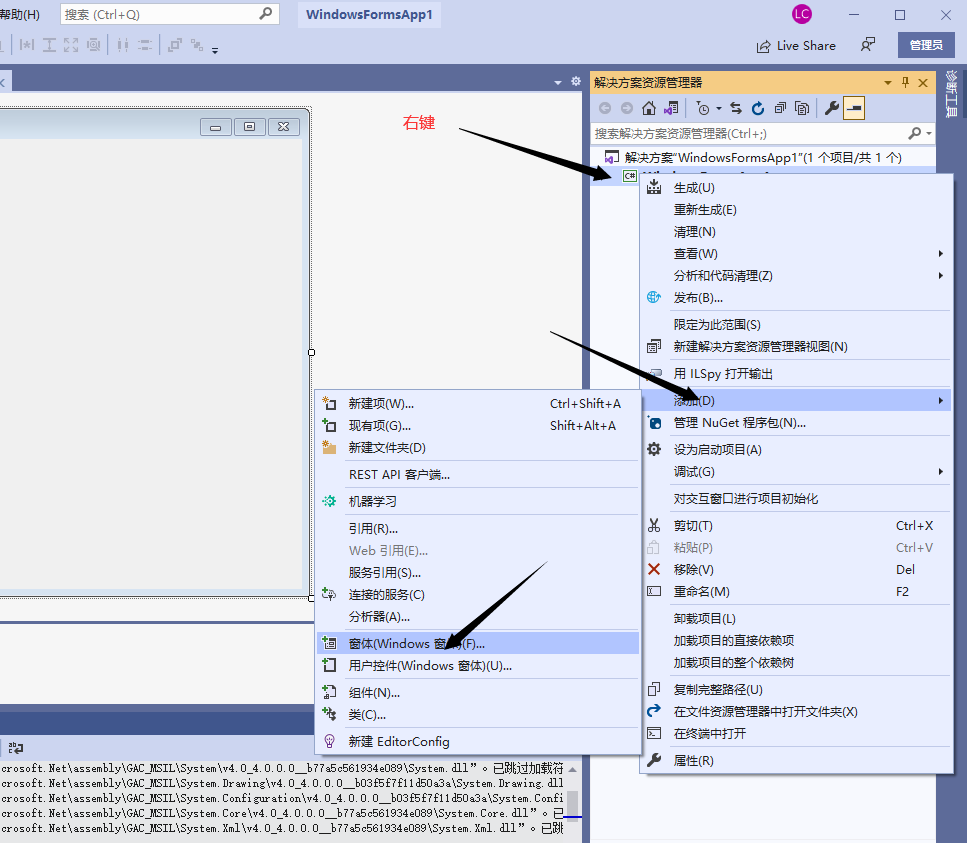
Task: Open pending changes filter clock icon
Action: 702,109
